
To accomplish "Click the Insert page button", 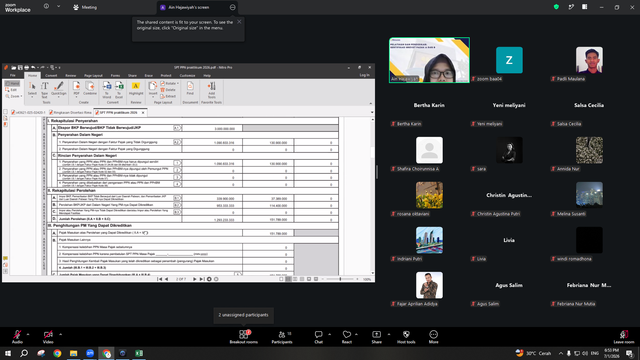I will point(153,90).
